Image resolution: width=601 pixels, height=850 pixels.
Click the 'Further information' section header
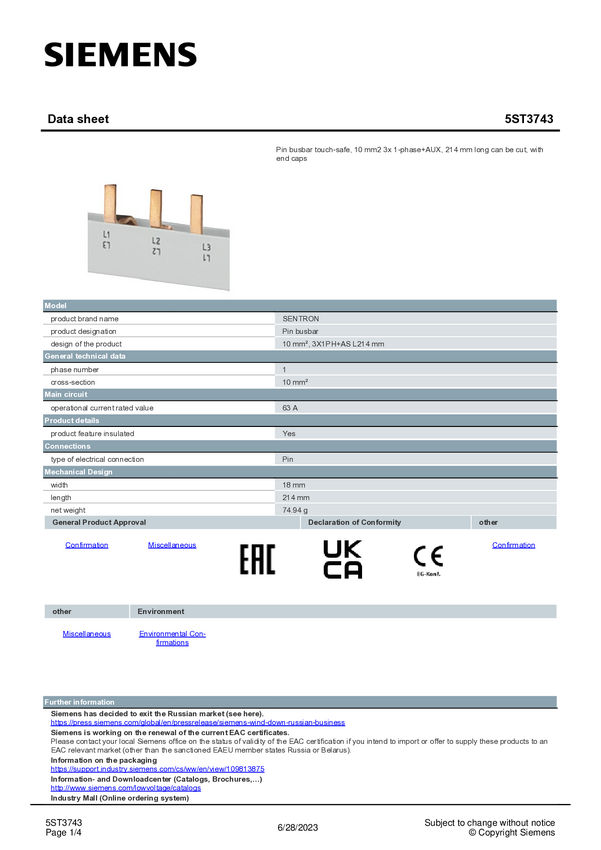coord(300,702)
